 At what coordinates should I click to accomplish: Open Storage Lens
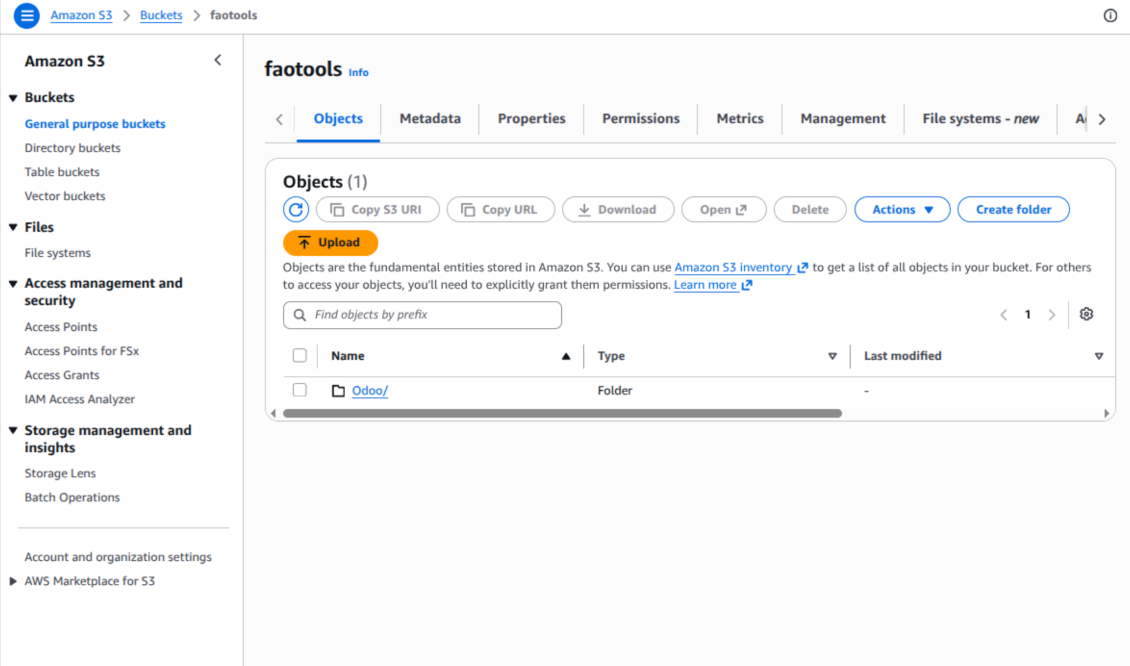60,474
